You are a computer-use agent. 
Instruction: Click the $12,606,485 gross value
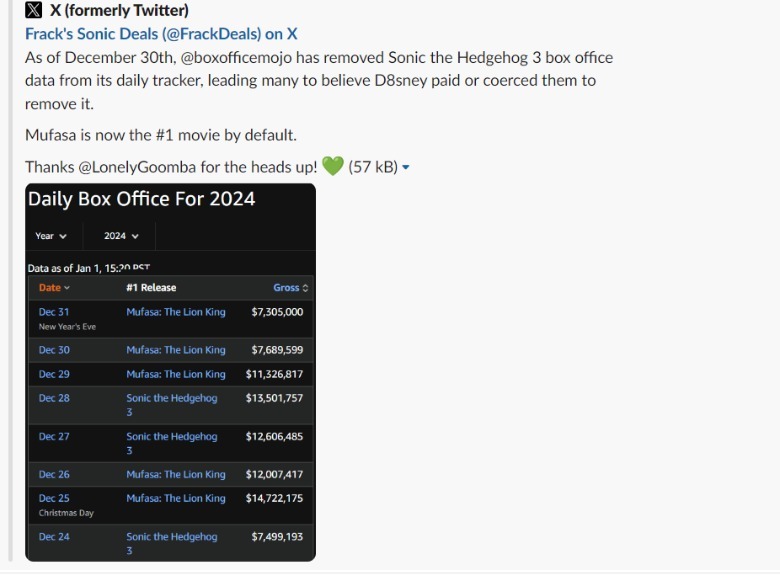click(274, 436)
